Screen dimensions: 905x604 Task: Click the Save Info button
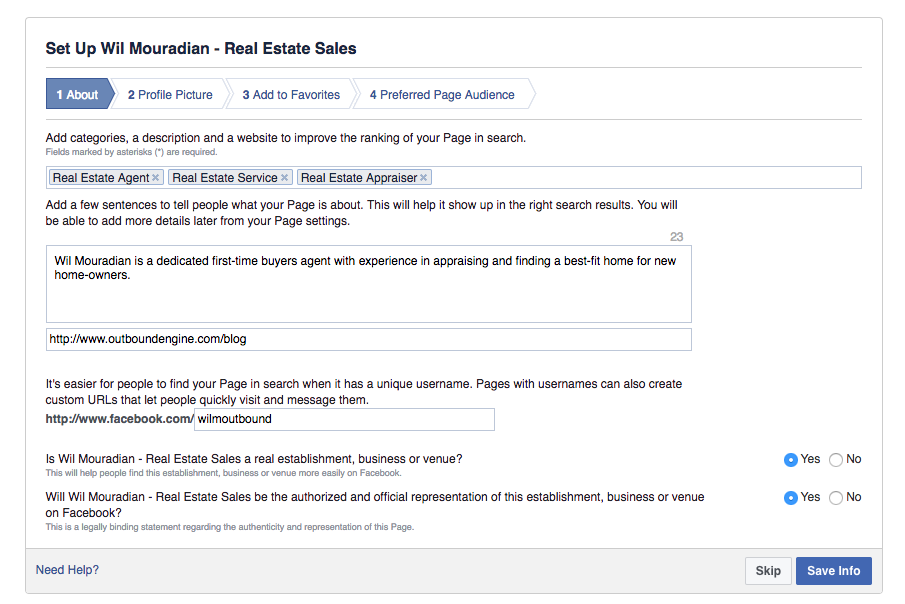point(833,570)
